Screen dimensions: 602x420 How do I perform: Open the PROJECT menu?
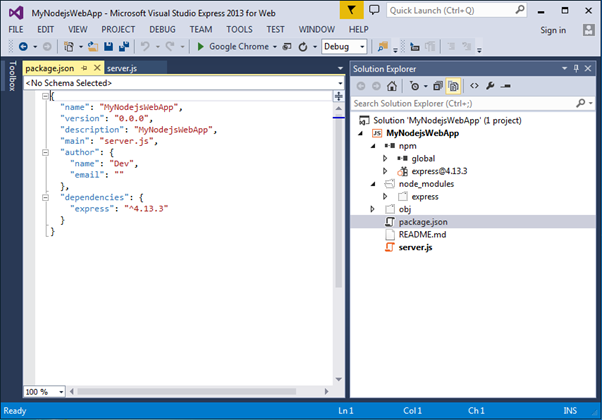(x=118, y=30)
